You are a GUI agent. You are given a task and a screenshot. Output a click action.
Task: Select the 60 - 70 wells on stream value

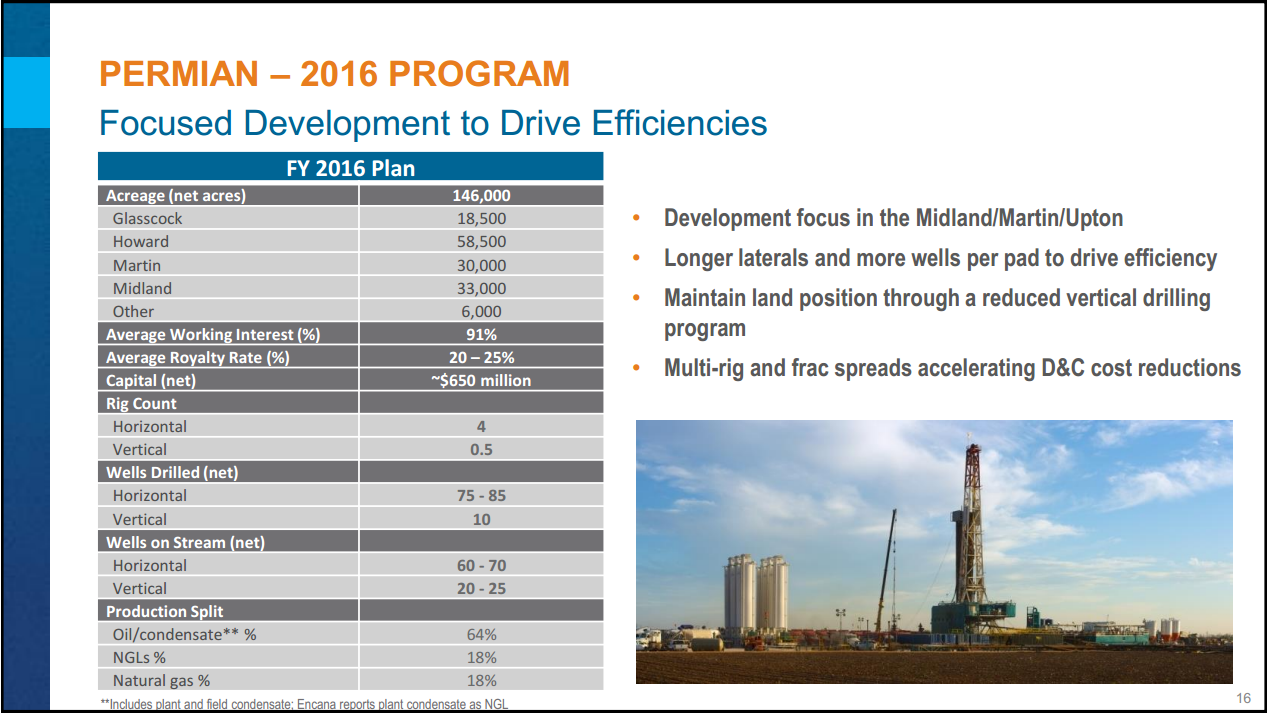(481, 565)
